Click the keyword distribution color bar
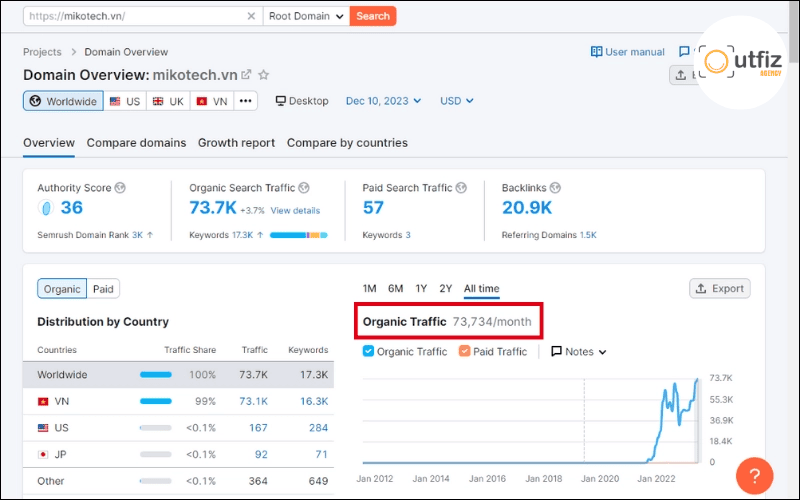Image resolution: width=800 pixels, height=500 pixels. pyautogui.click(x=298, y=235)
